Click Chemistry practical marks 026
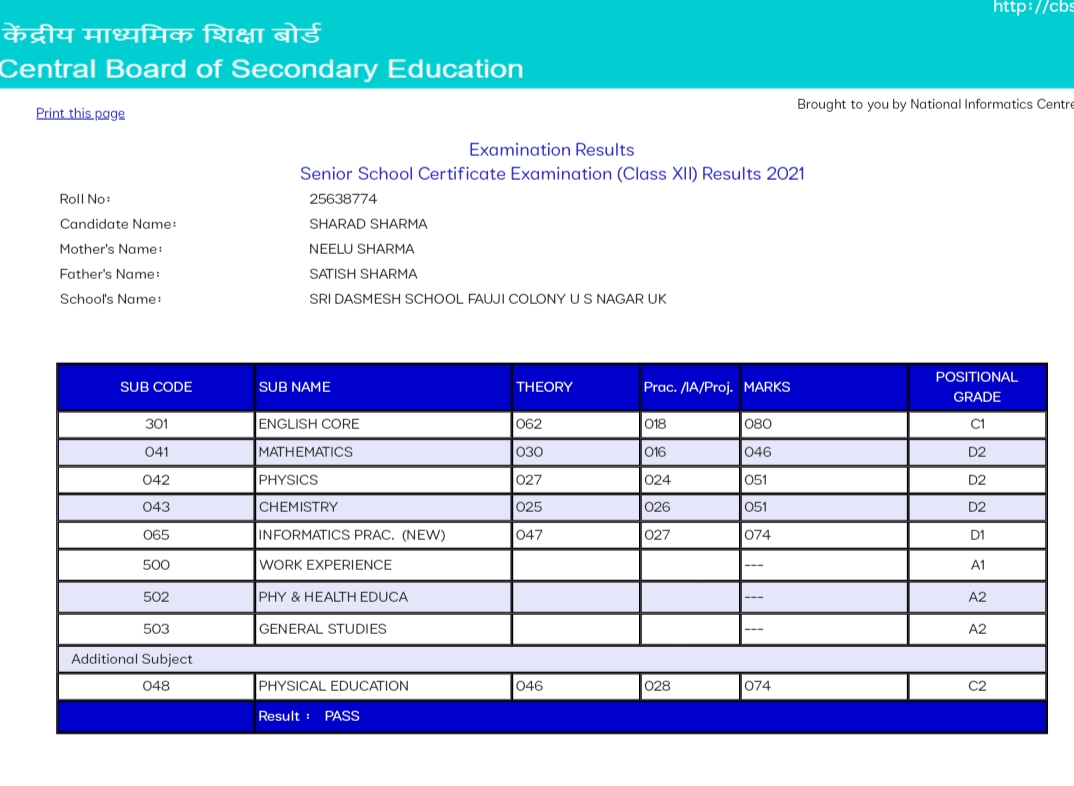This screenshot has height=786, width=1074. point(690,507)
